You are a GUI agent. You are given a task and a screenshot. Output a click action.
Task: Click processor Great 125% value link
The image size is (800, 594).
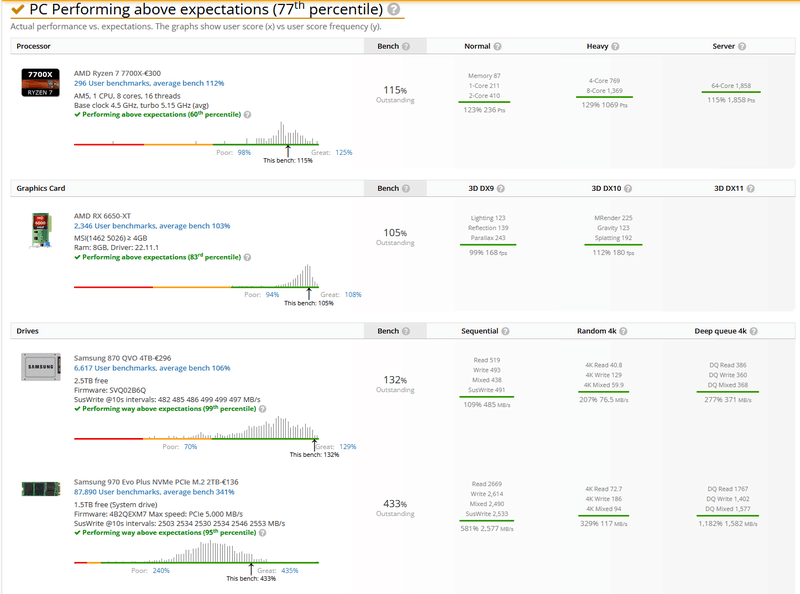pos(343,153)
